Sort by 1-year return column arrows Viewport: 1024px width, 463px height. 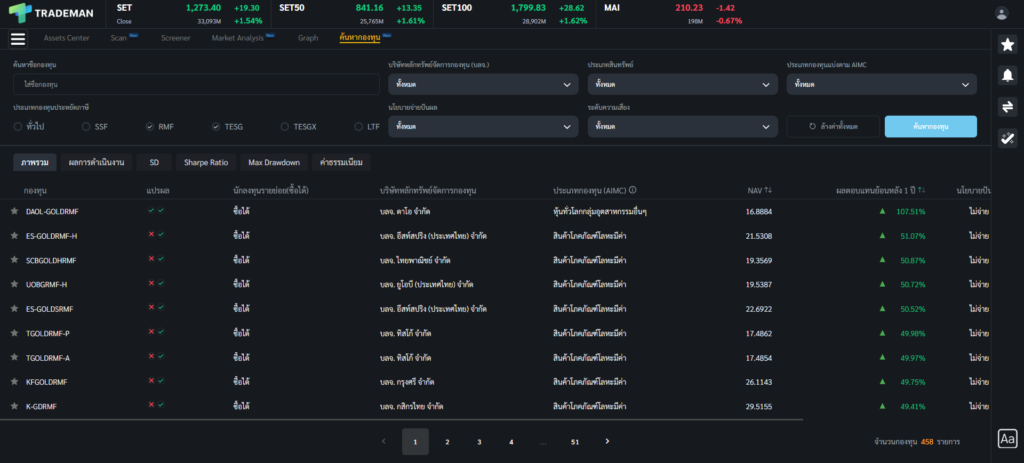pos(921,190)
